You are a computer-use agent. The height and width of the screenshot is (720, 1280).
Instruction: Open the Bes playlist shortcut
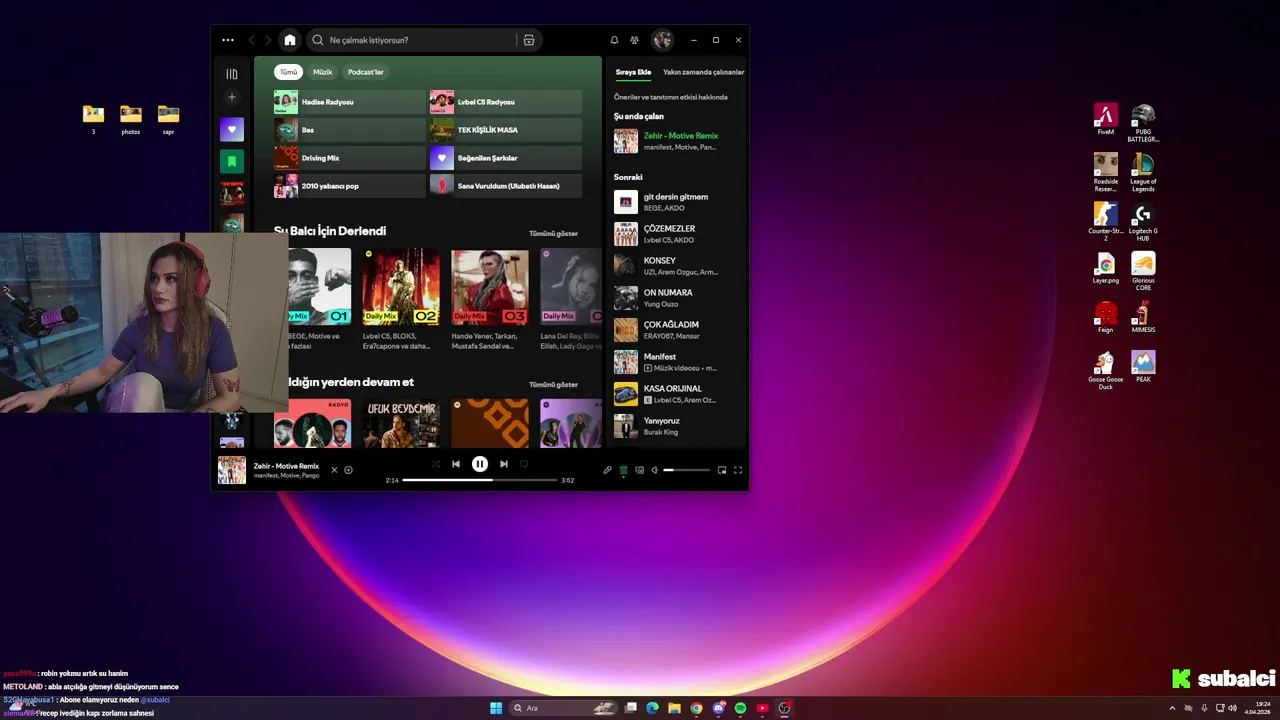coord(350,130)
